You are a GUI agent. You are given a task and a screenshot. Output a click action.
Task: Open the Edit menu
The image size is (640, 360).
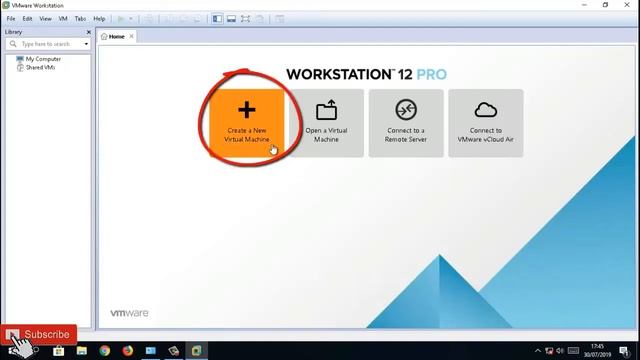tap(27, 19)
